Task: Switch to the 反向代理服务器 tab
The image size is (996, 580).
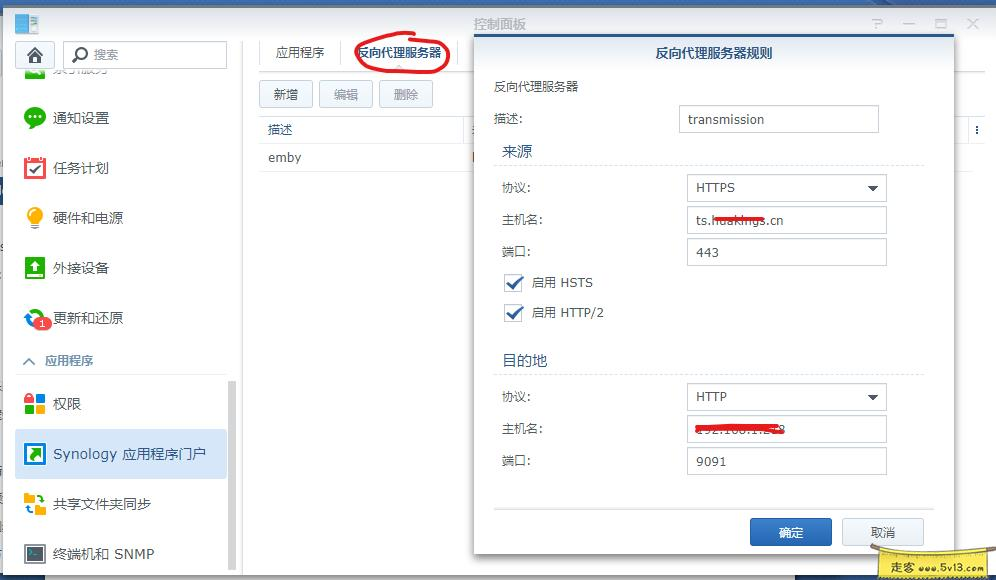Action: (x=399, y=54)
